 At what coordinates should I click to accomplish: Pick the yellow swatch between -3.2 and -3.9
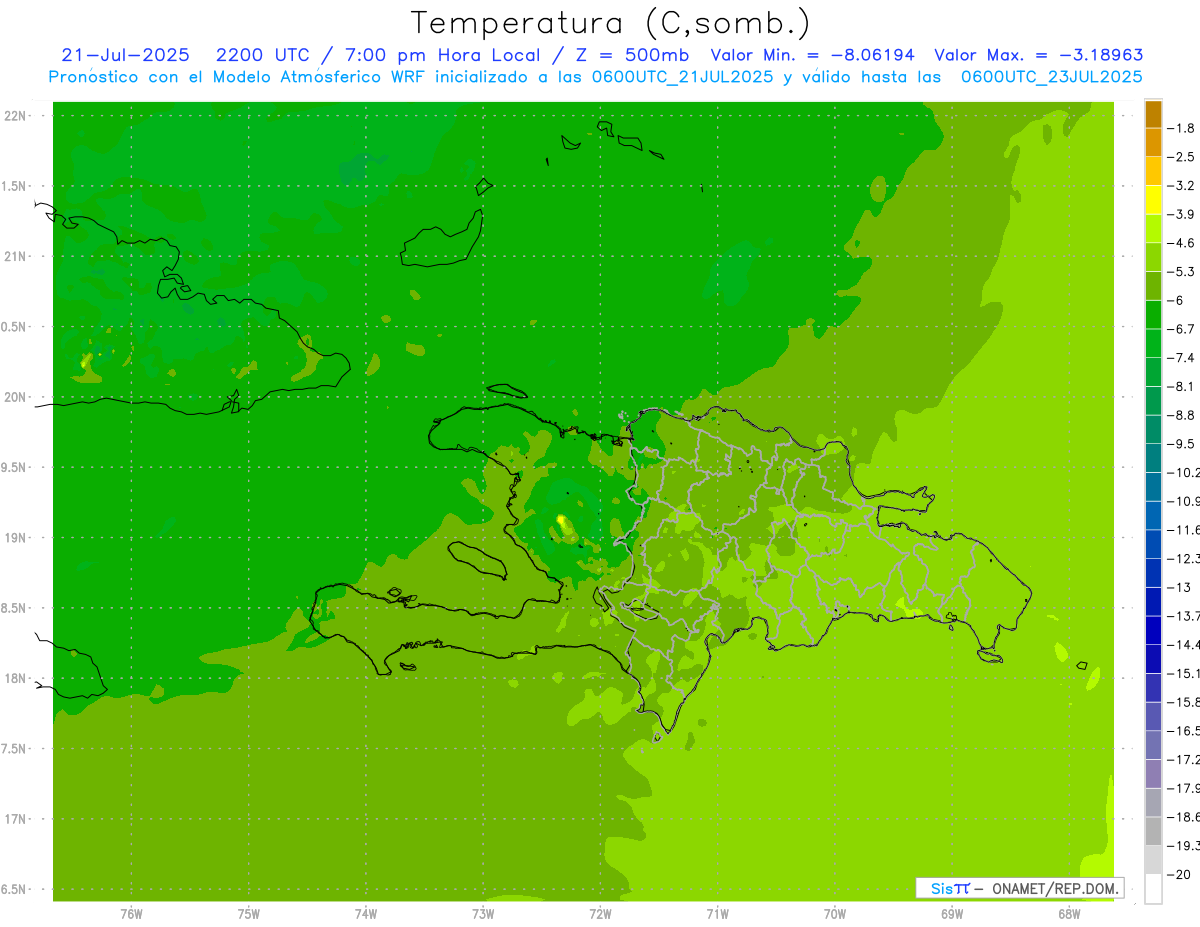point(1153,200)
